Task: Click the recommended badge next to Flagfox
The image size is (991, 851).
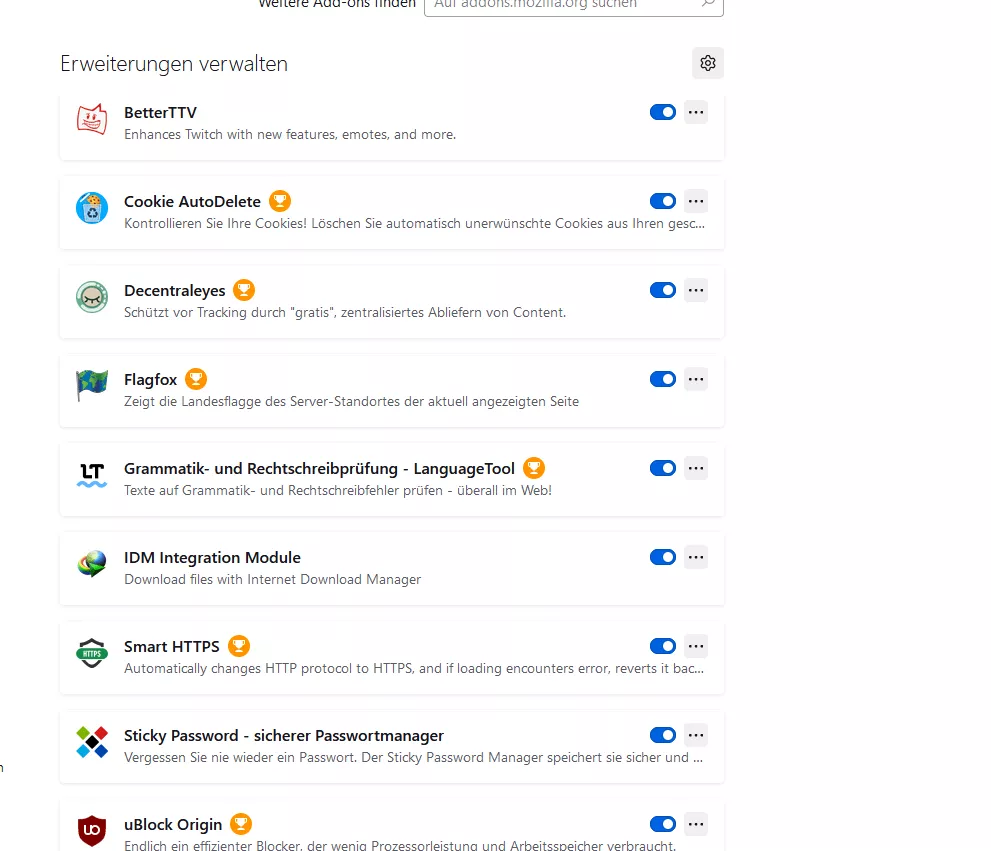Action: click(x=196, y=379)
